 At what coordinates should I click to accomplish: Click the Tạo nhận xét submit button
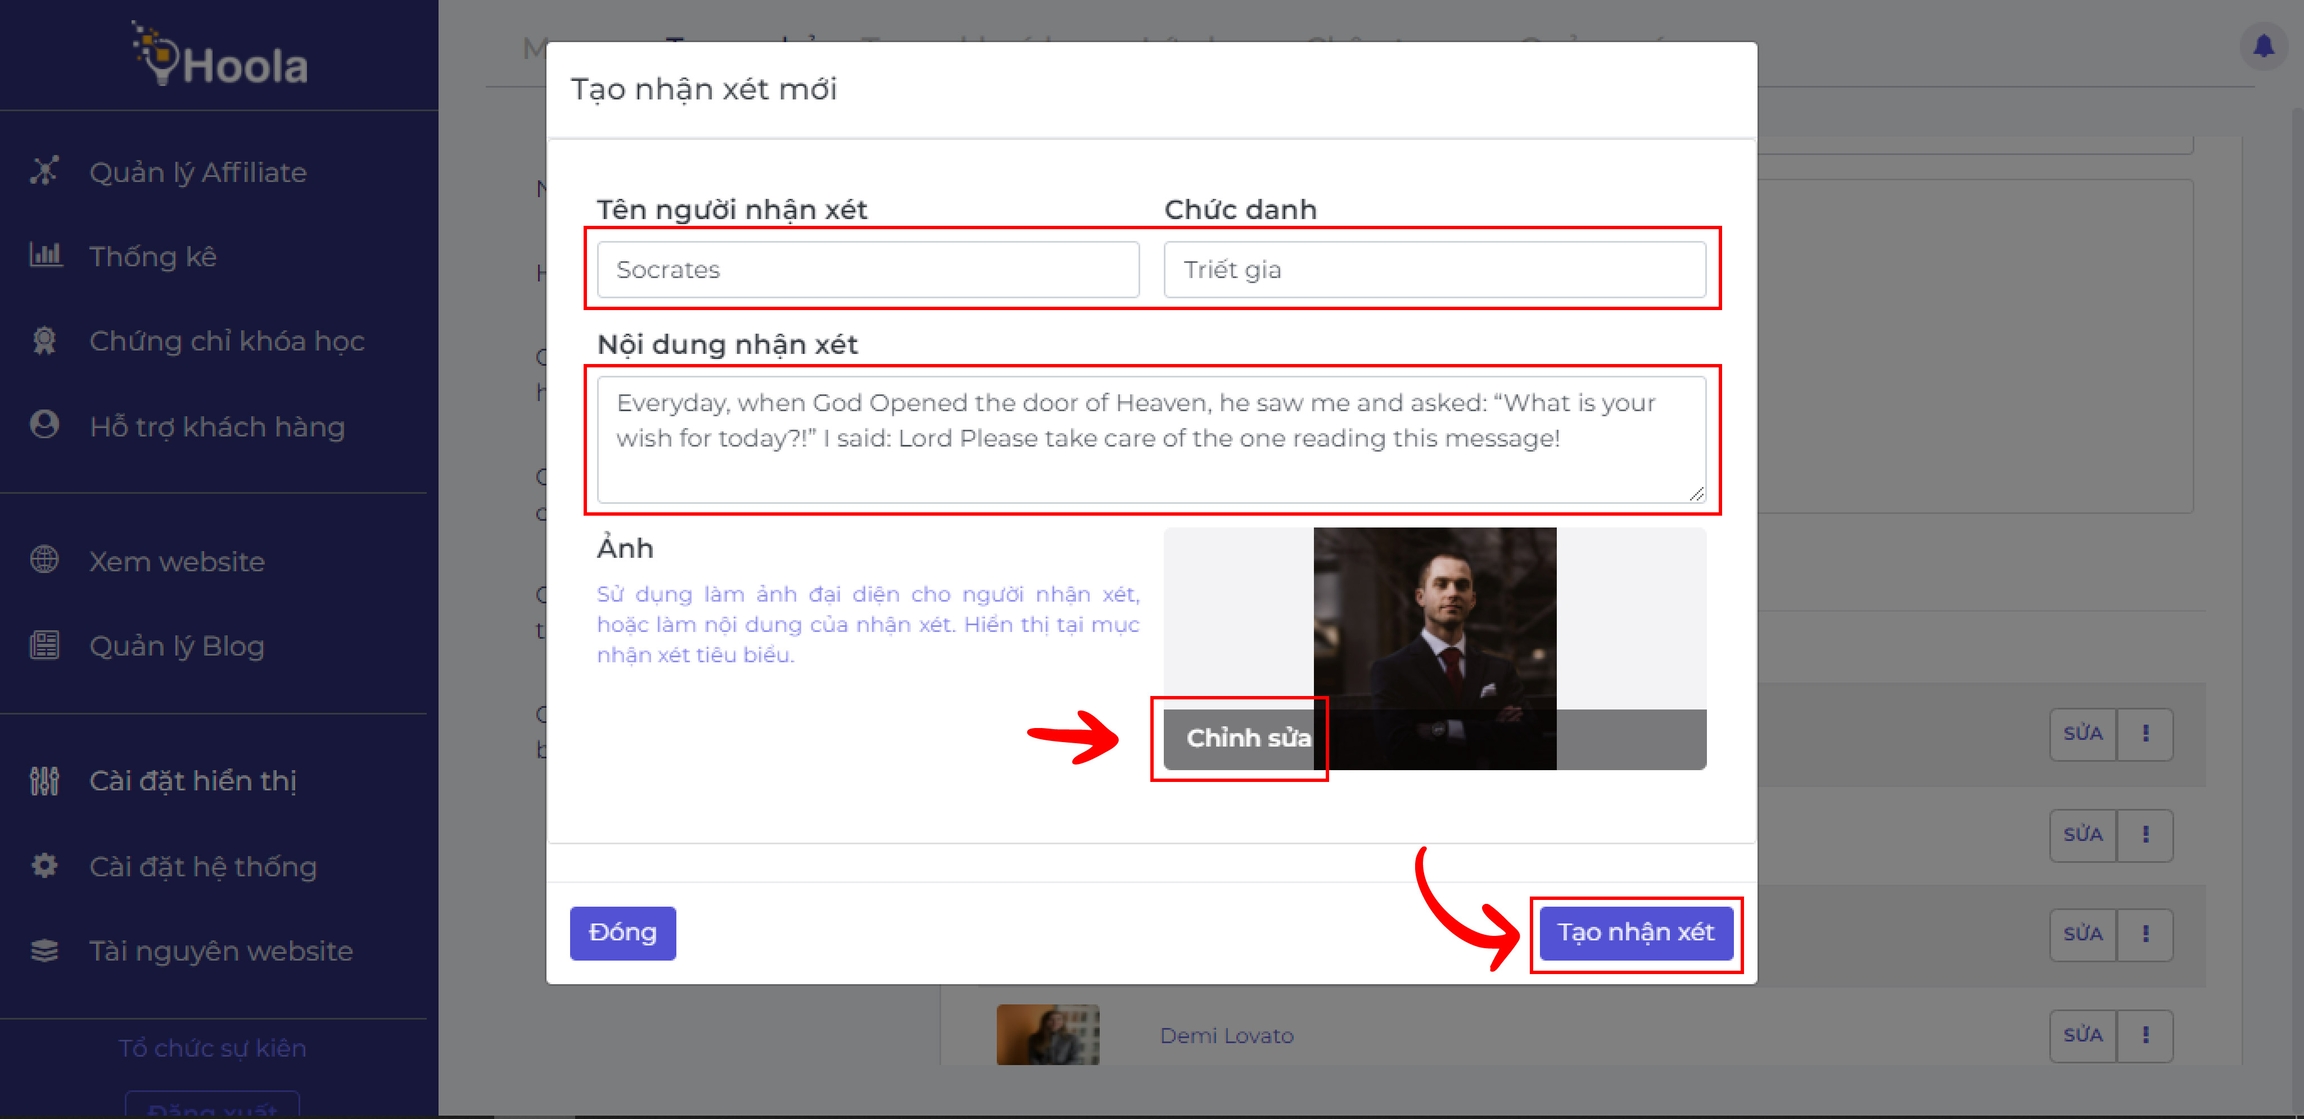coord(1635,933)
